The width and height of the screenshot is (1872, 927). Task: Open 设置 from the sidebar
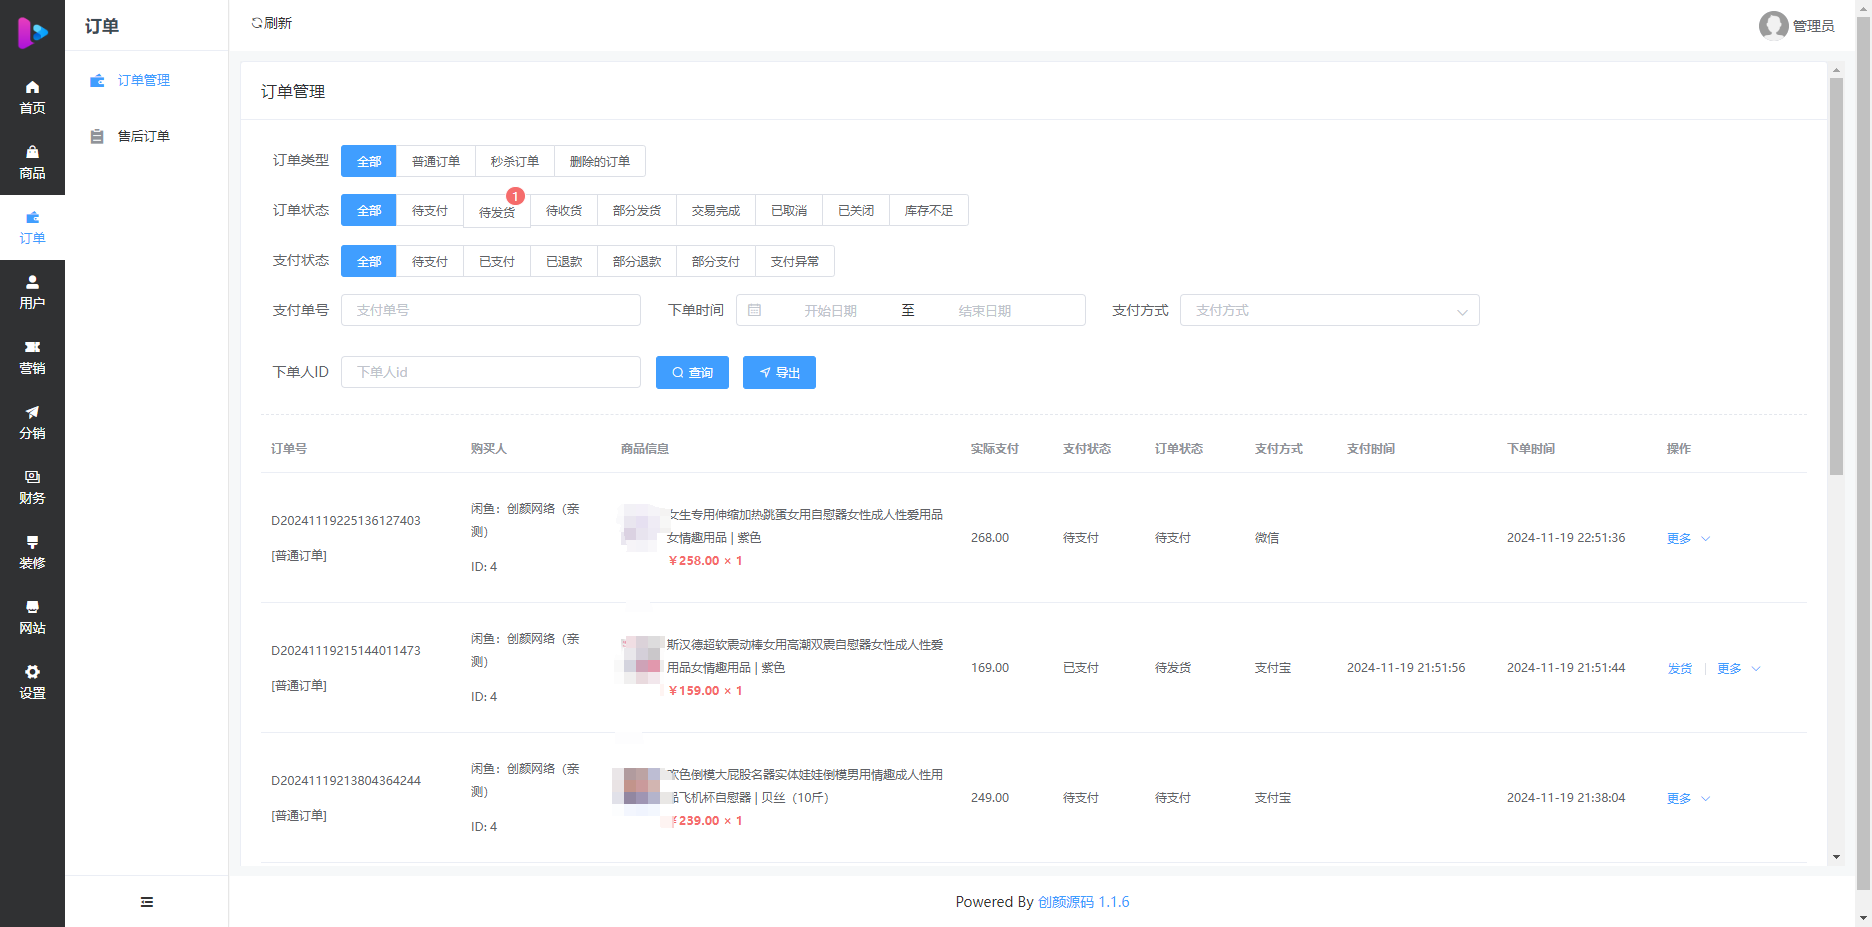coord(32,681)
